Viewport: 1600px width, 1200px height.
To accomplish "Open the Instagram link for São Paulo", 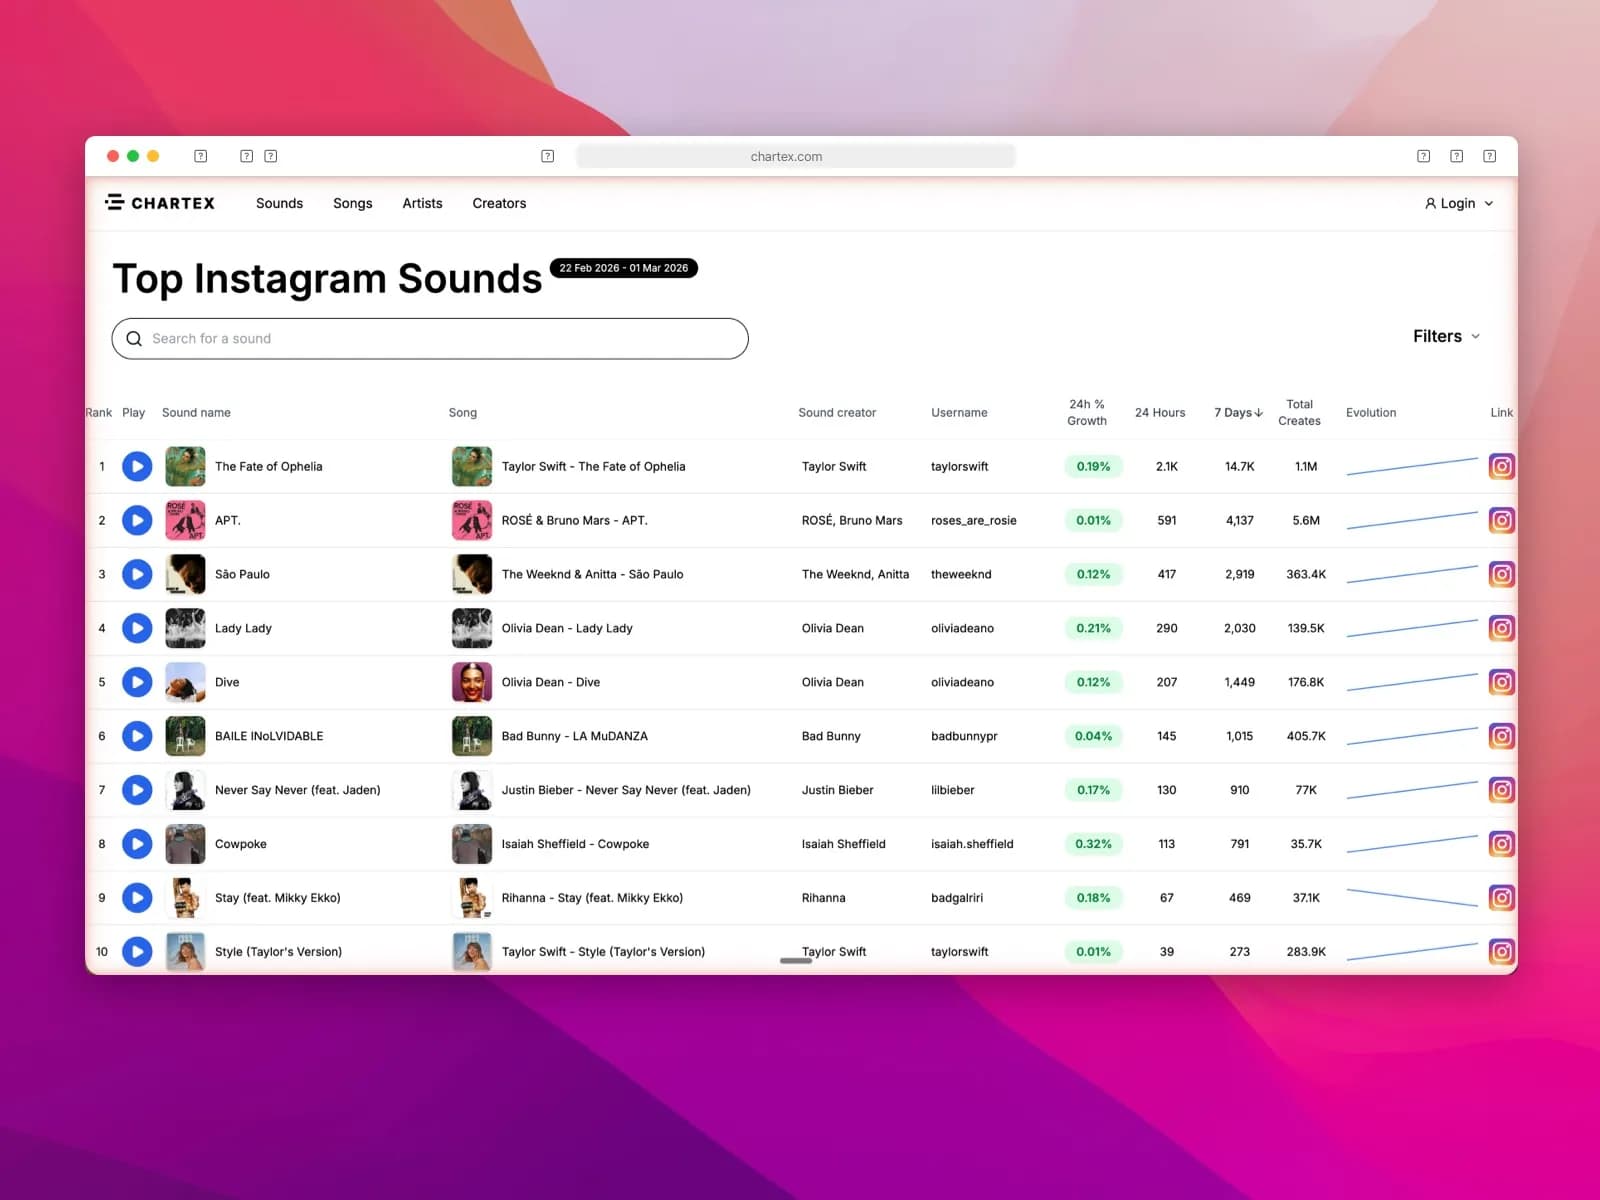I will pos(1501,574).
